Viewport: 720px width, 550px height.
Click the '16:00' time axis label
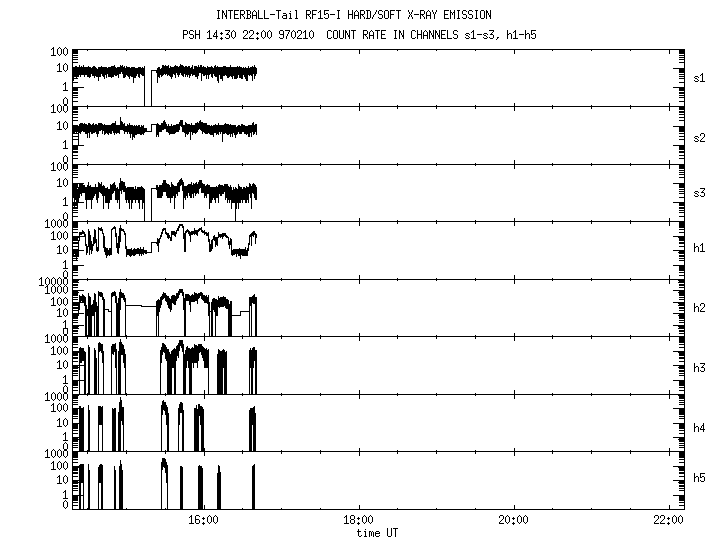[203, 520]
